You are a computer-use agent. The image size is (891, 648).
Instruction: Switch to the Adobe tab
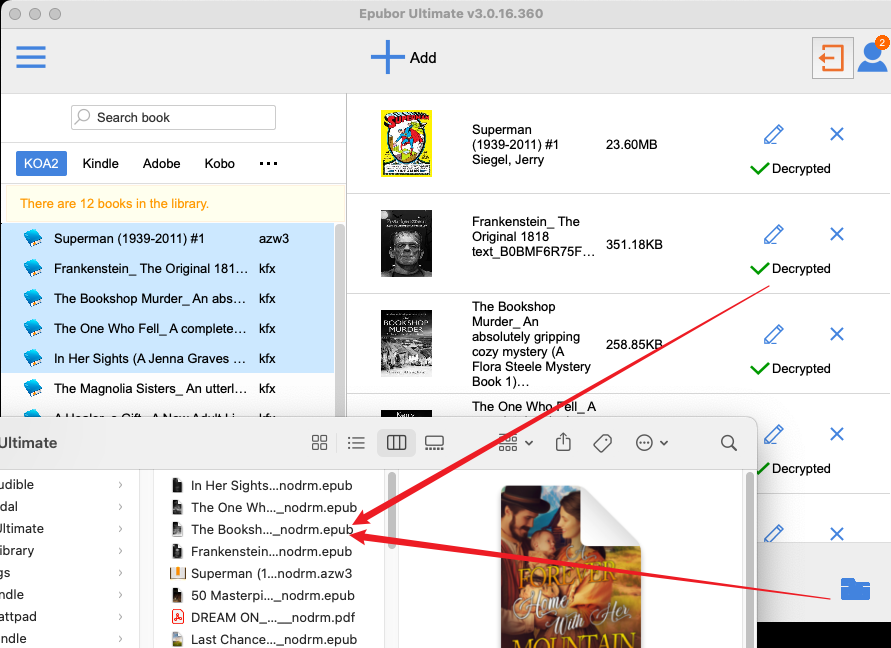(161, 163)
